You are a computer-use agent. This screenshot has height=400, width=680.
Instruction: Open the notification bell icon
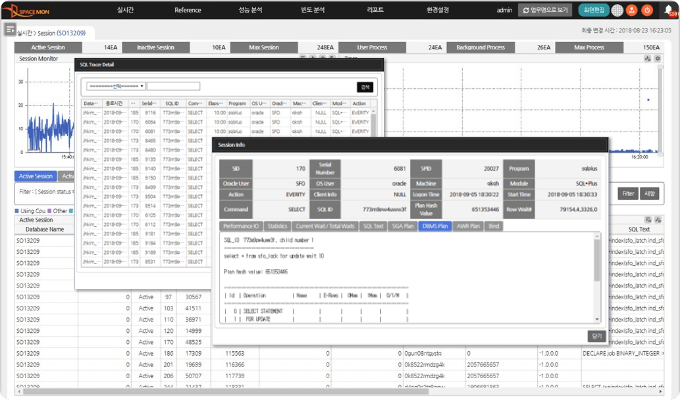tap(668, 10)
